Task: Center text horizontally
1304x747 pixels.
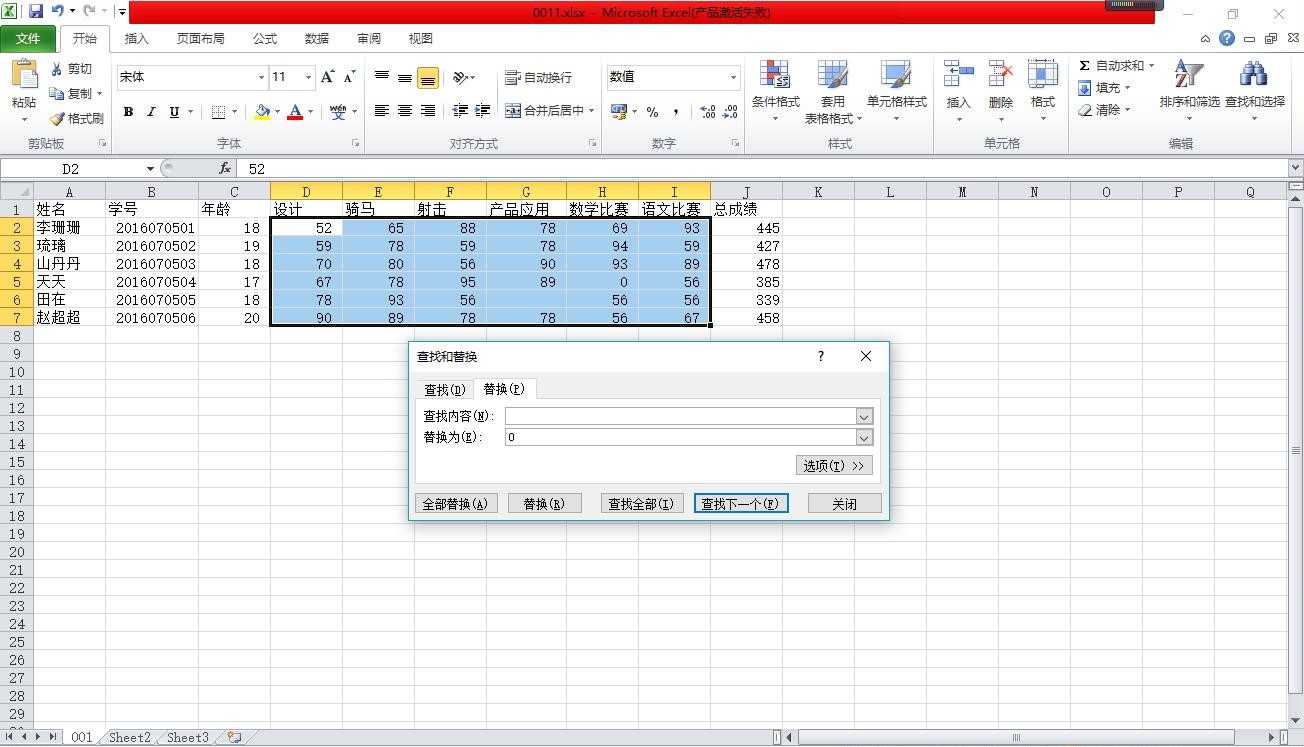Action: click(x=405, y=111)
